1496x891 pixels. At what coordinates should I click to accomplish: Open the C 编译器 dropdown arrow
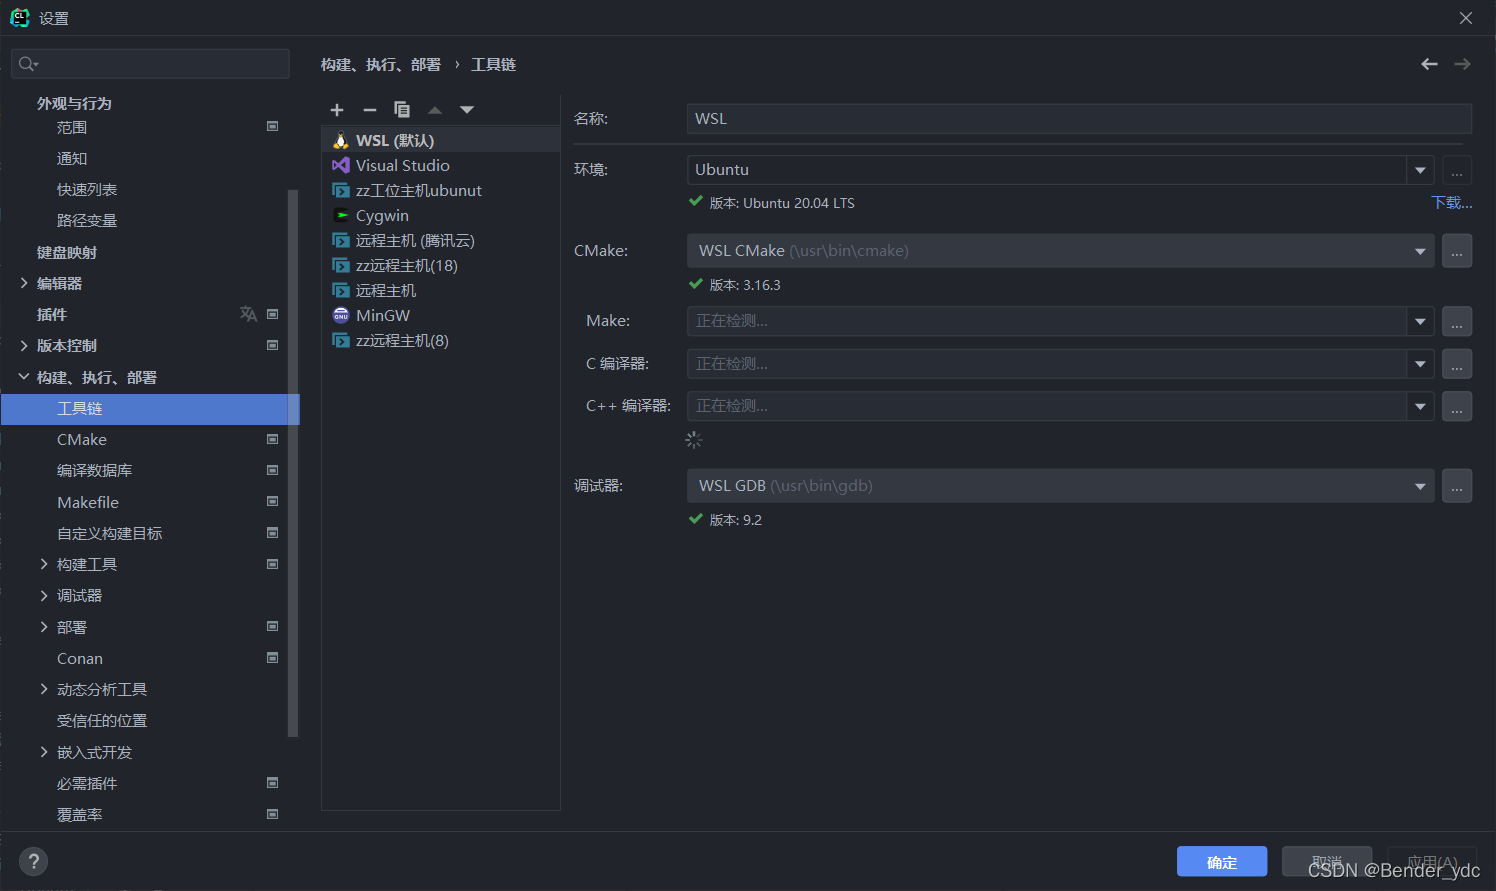(1420, 364)
